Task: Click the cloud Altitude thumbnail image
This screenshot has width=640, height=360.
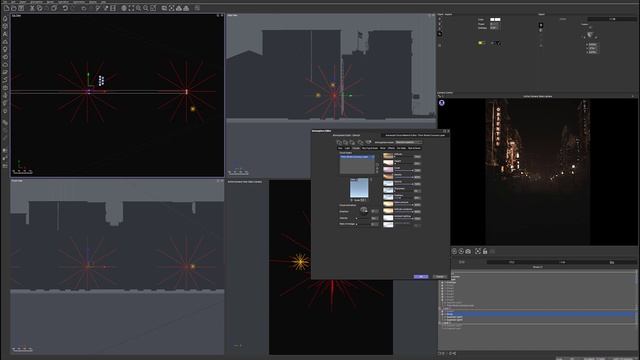Action: tap(388, 156)
